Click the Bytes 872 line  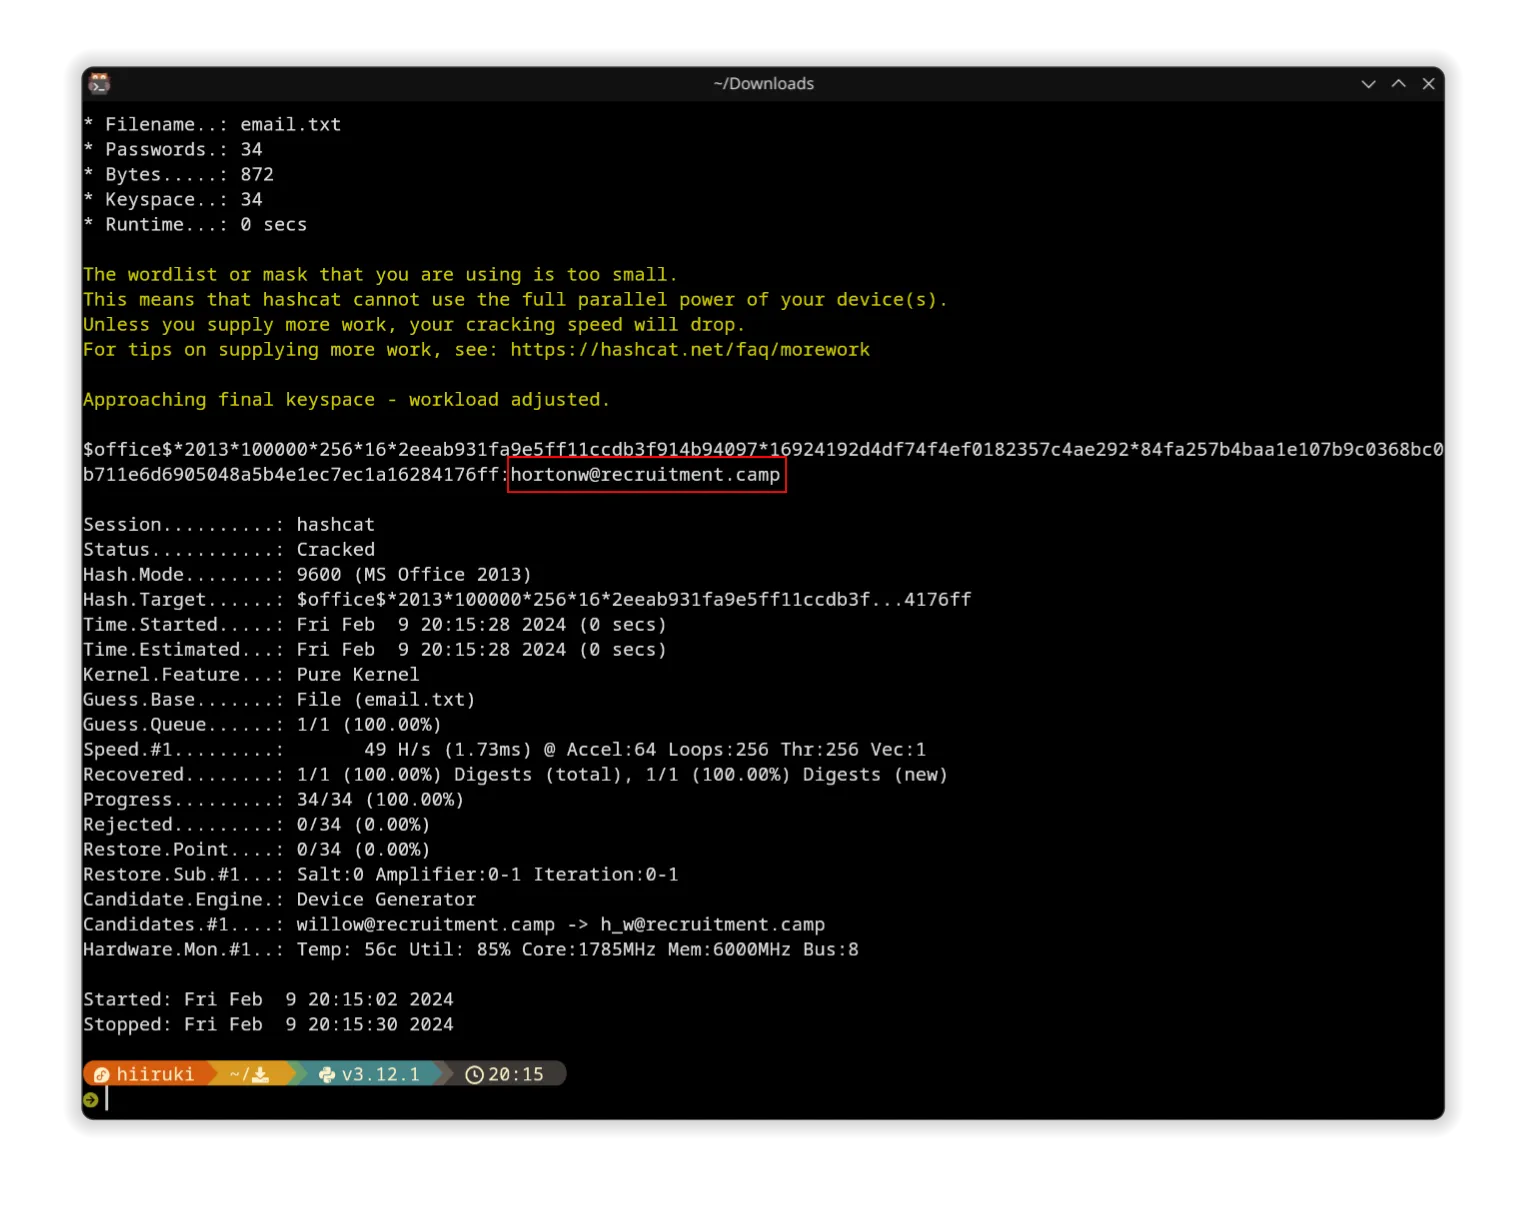178,175
